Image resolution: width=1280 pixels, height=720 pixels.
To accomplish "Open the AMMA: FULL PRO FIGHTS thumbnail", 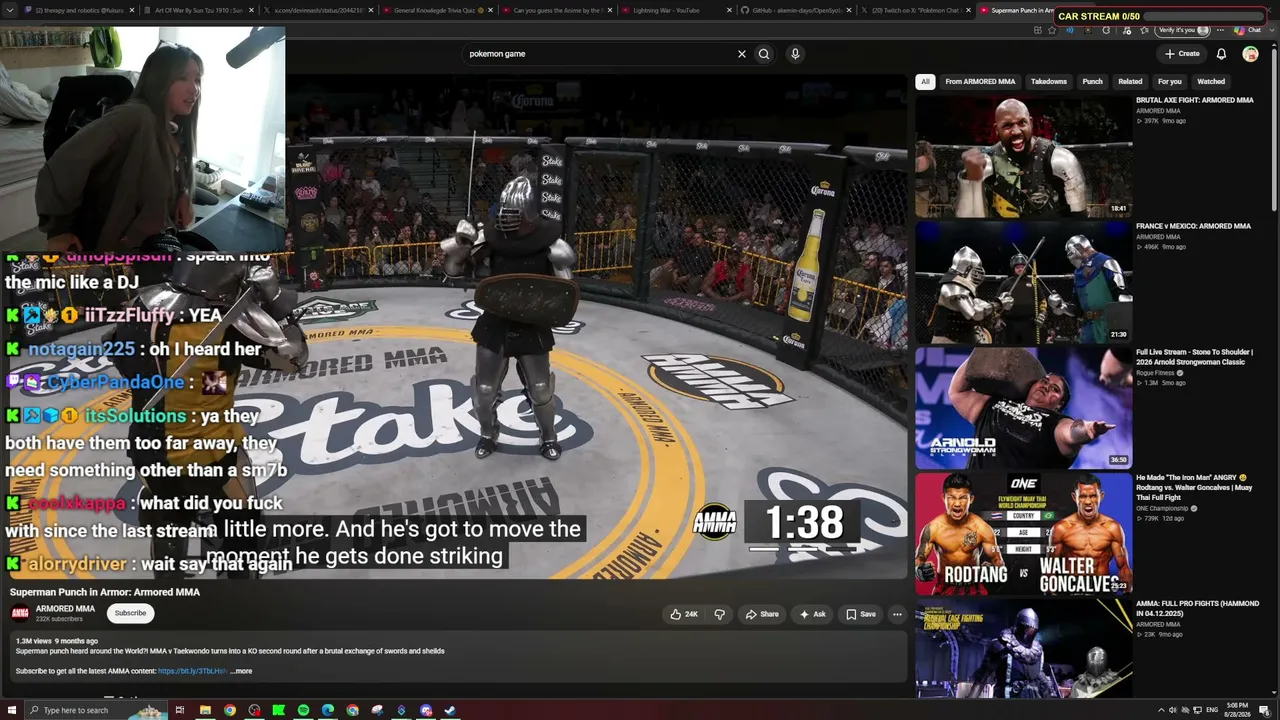I will (1024, 648).
